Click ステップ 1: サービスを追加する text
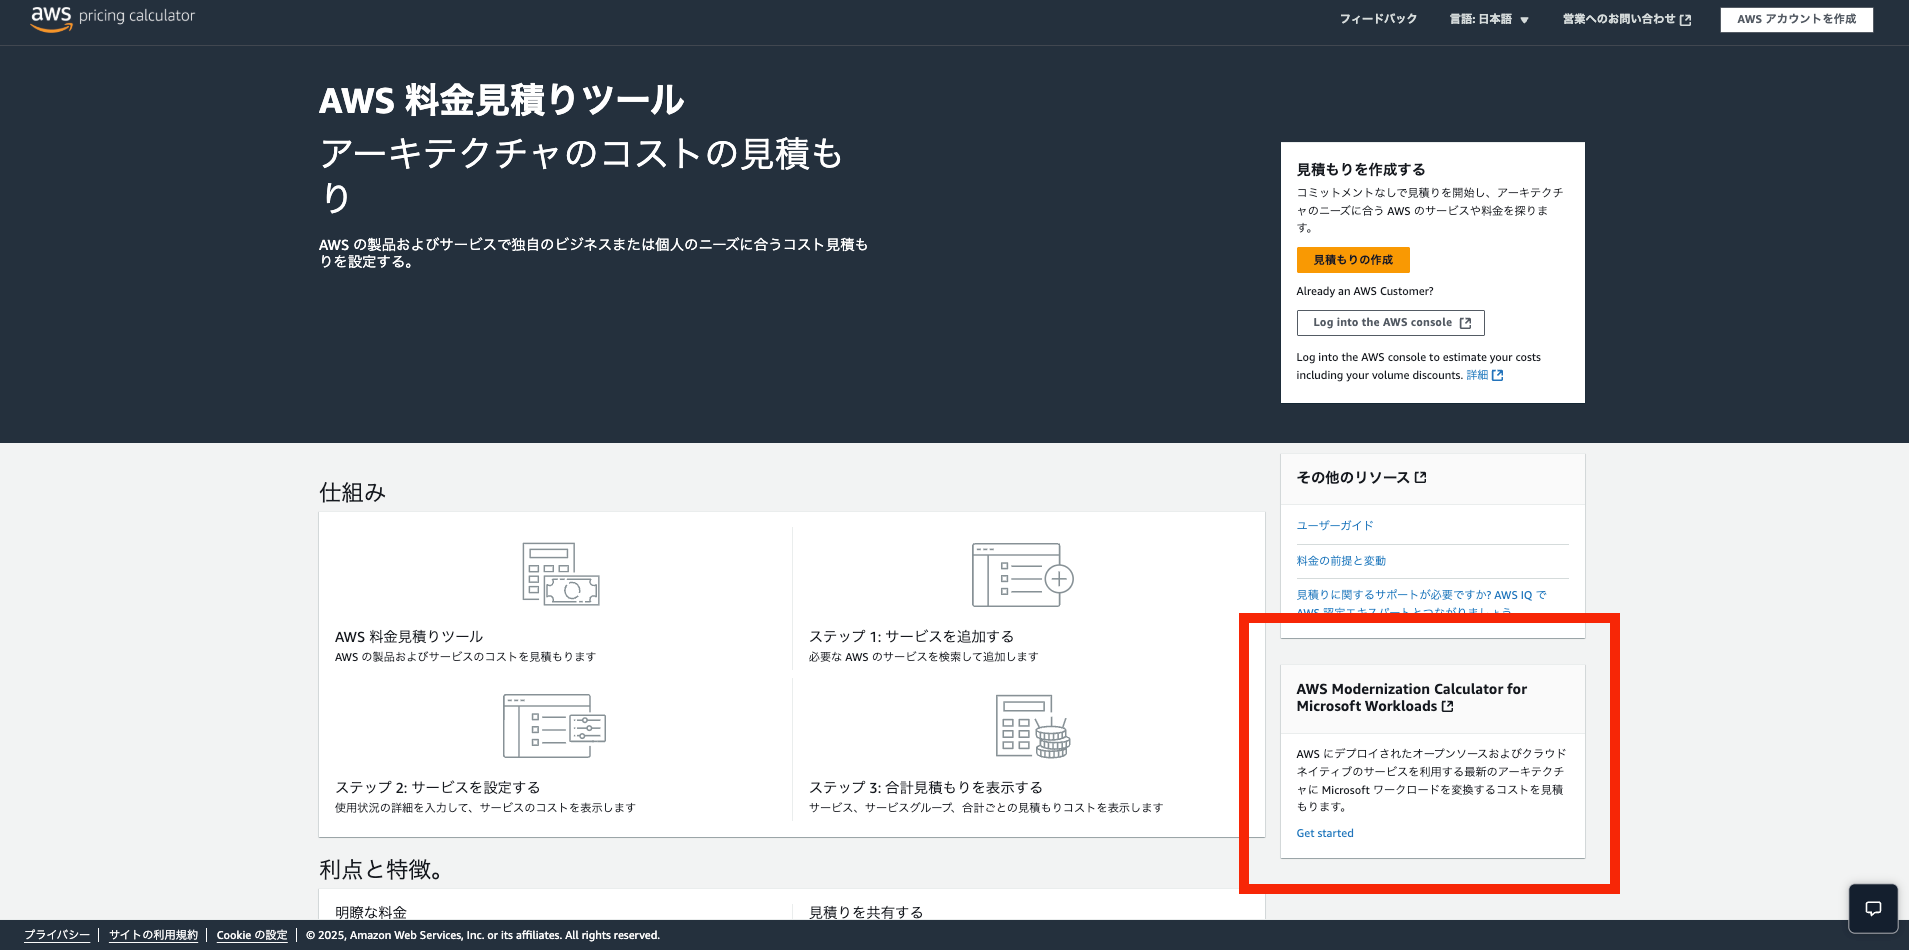The image size is (1909, 950). (911, 636)
